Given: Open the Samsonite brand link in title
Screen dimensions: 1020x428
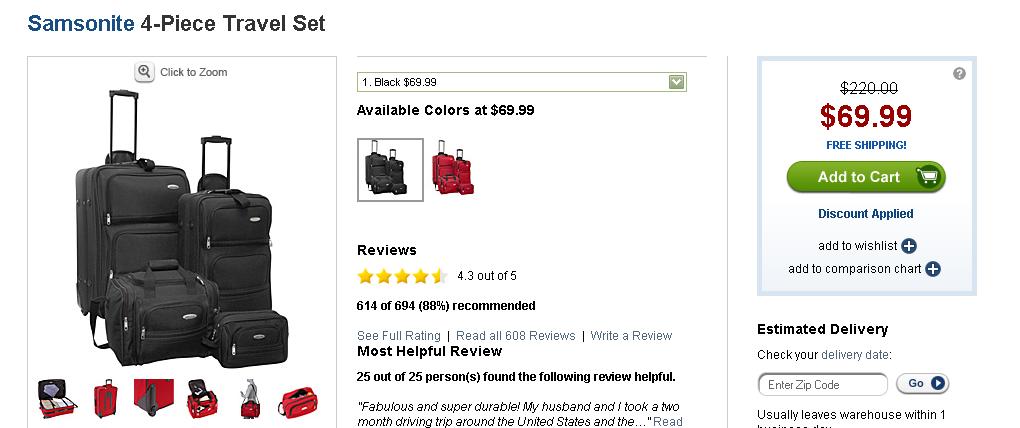Looking at the screenshot, I should 80,24.
